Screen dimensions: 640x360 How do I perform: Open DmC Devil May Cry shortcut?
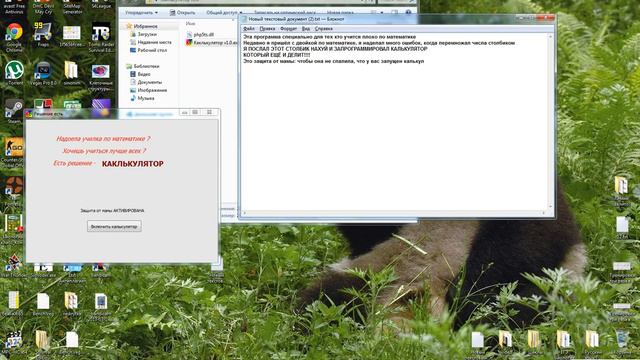point(43,6)
